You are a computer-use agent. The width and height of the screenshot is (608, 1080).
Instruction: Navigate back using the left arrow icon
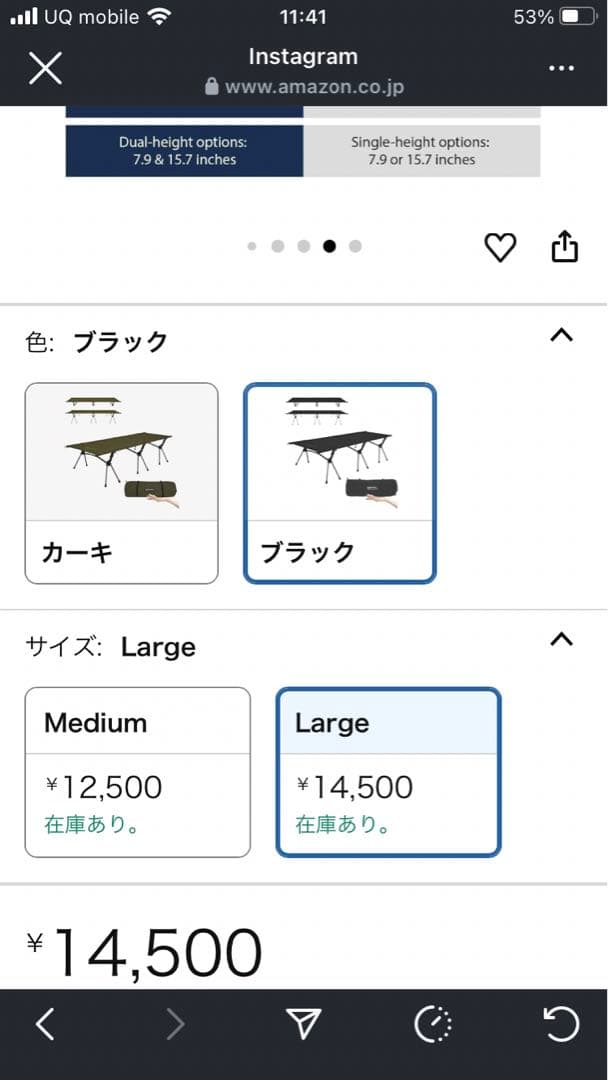coord(45,1024)
